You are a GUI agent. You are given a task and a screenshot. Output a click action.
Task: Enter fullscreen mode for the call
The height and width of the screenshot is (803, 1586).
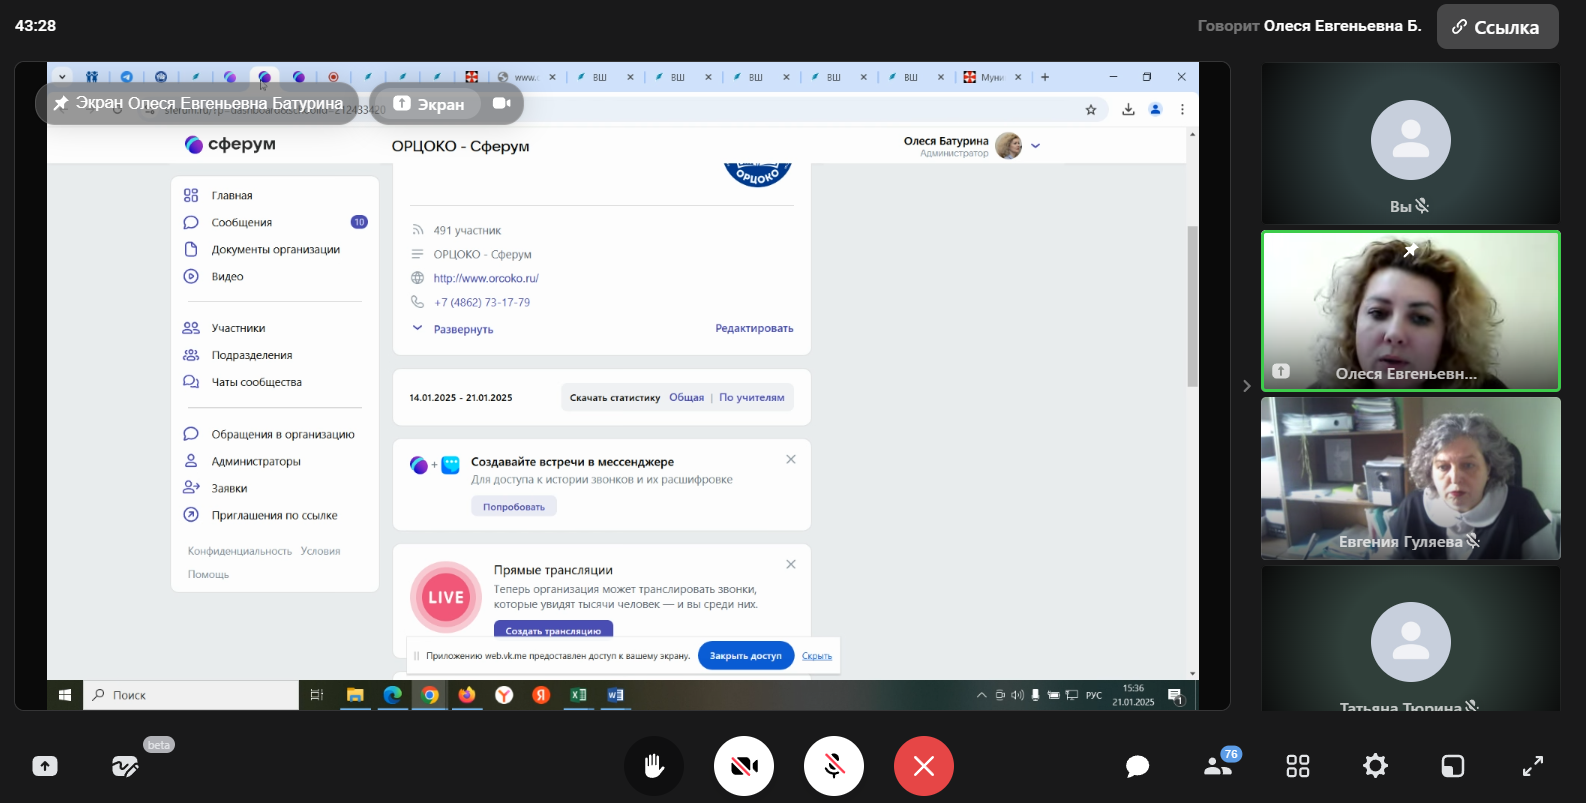[1532, 766]
